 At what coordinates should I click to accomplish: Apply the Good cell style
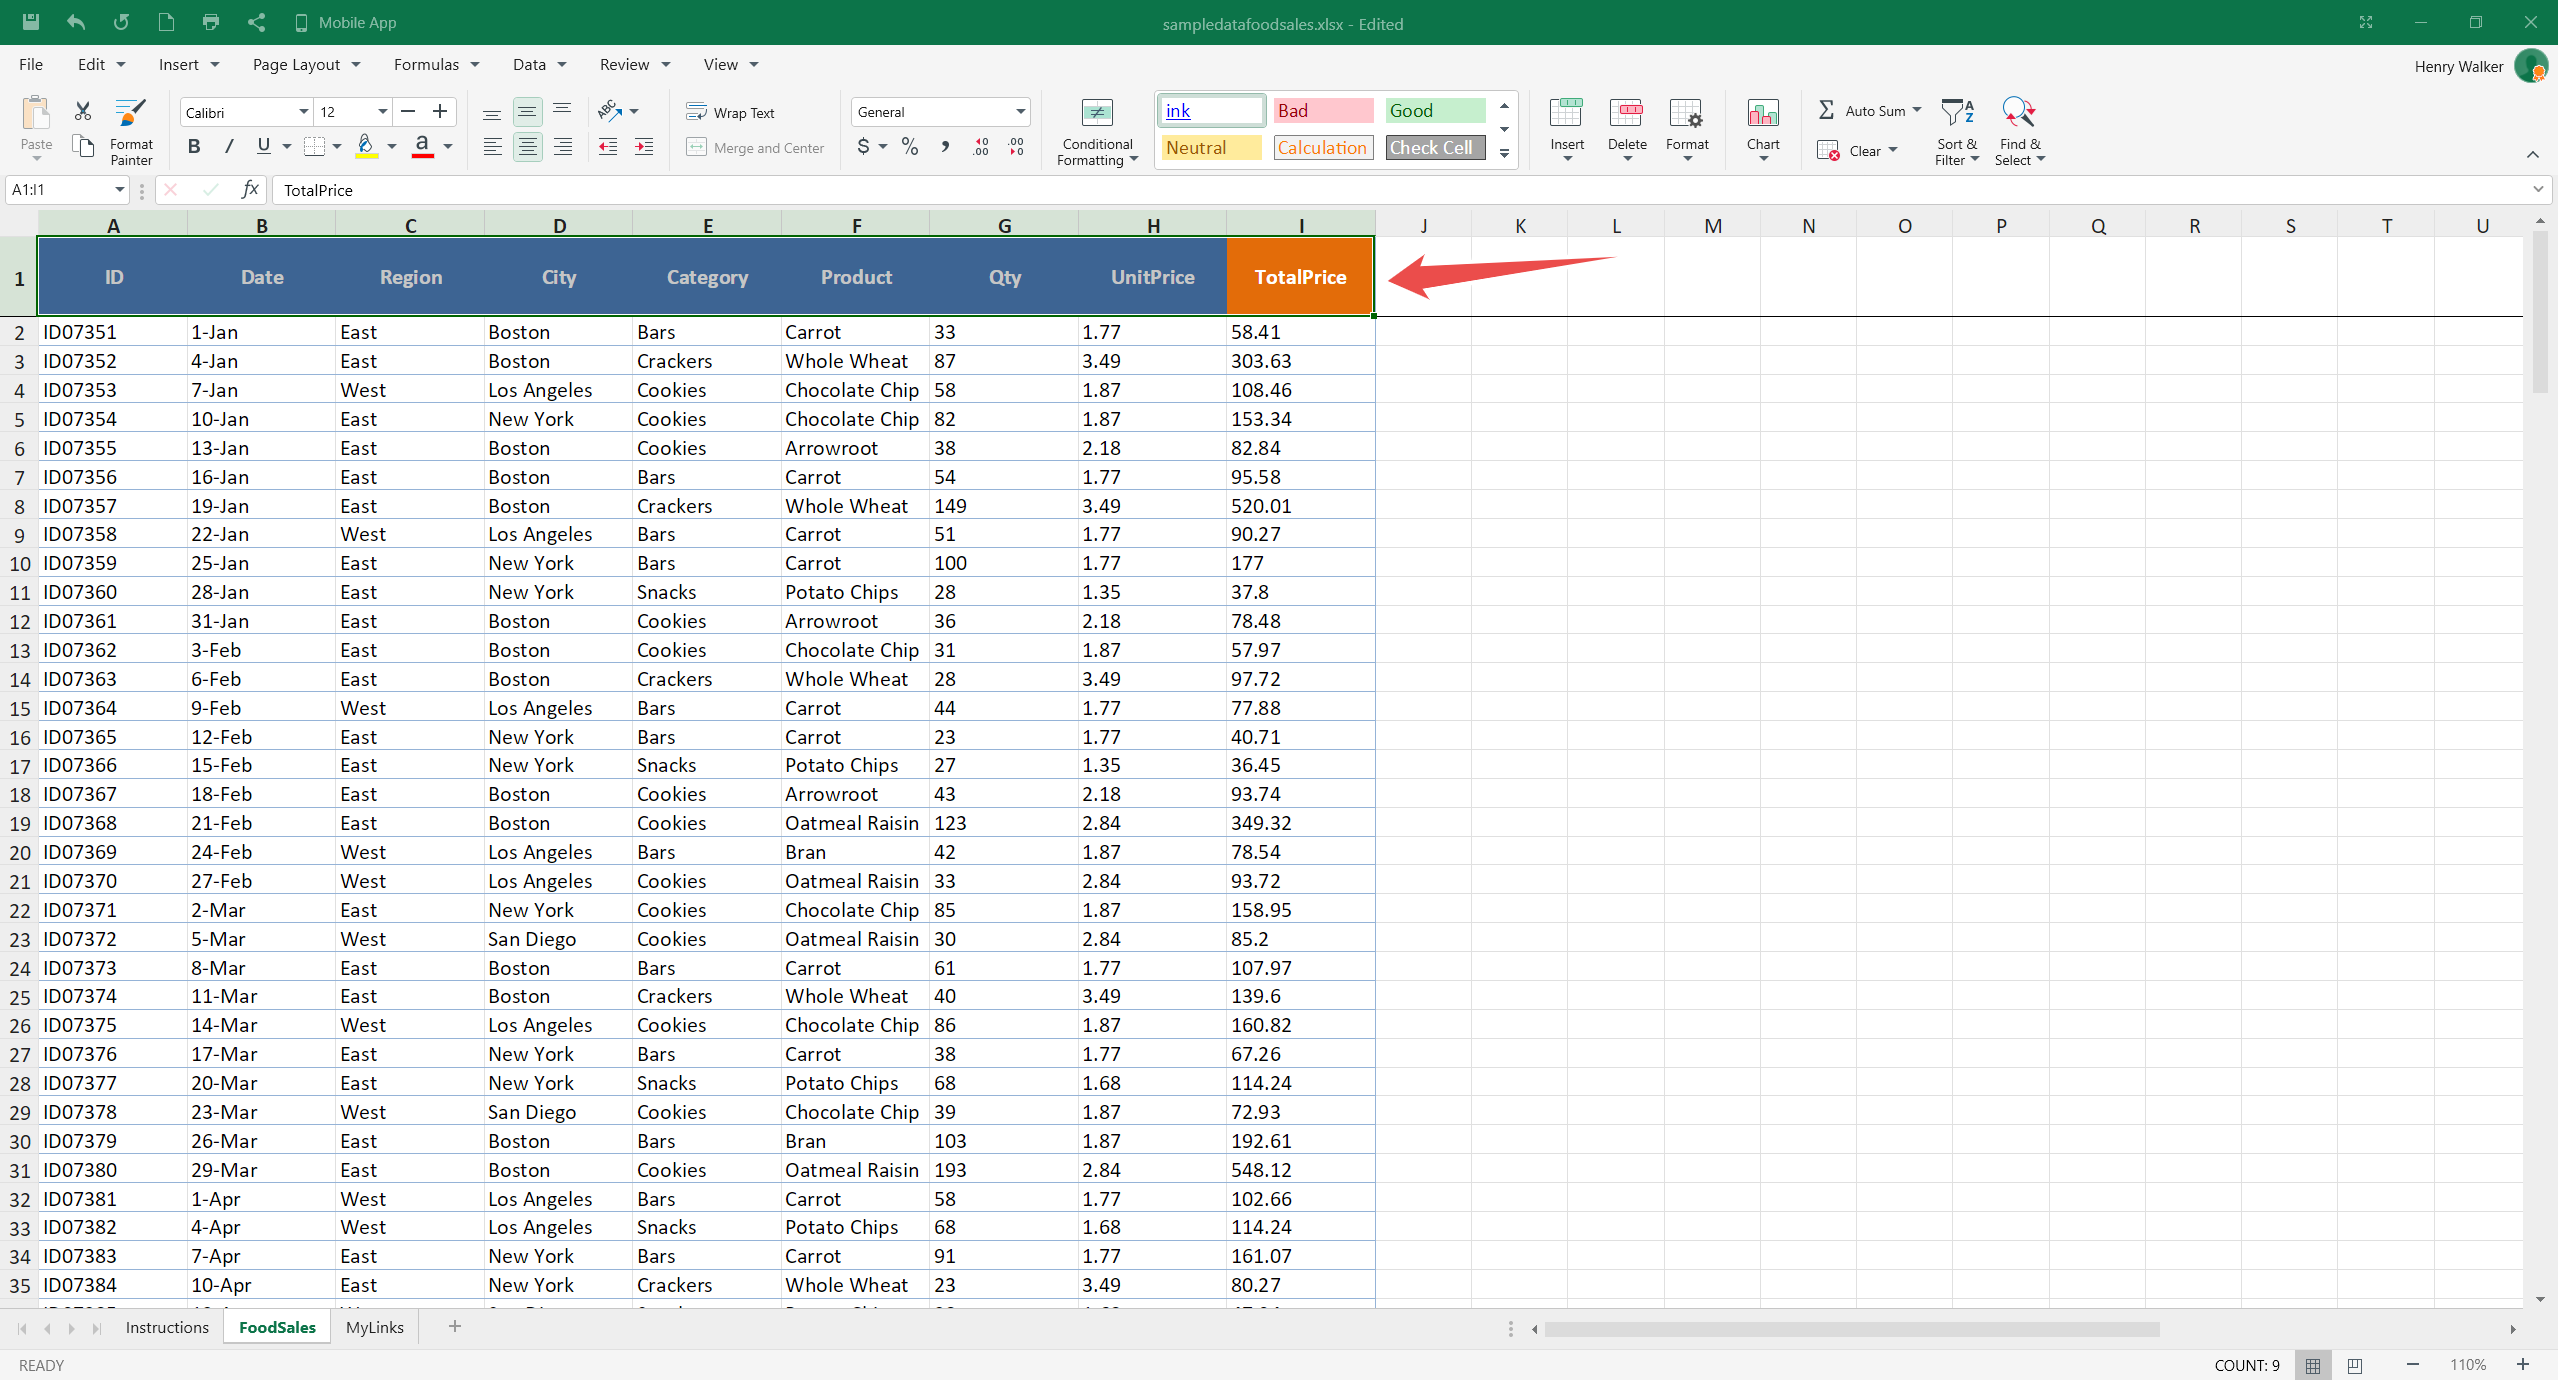point(1434,111)
